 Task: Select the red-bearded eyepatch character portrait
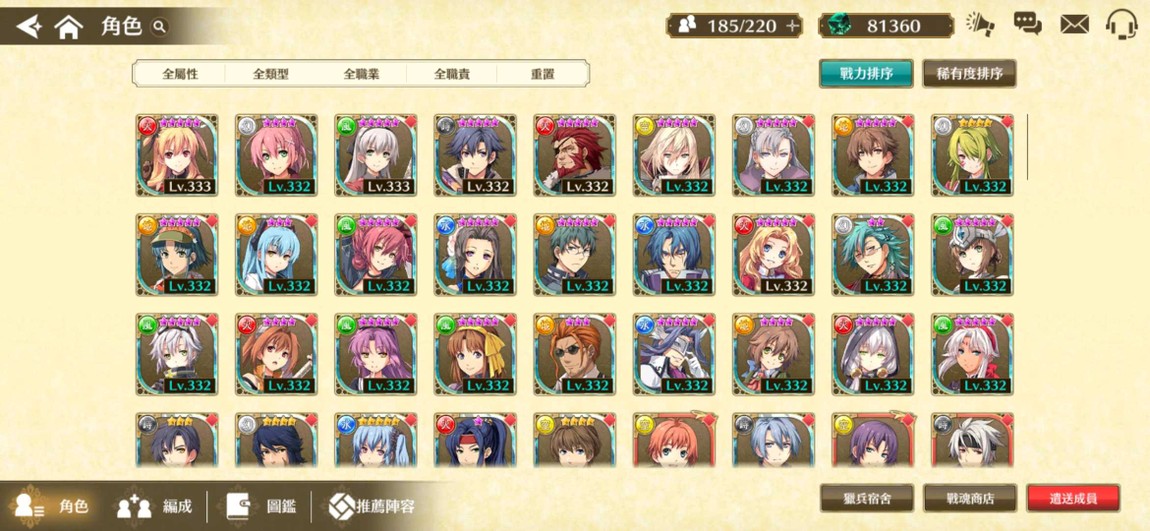[x=574, y=155]
